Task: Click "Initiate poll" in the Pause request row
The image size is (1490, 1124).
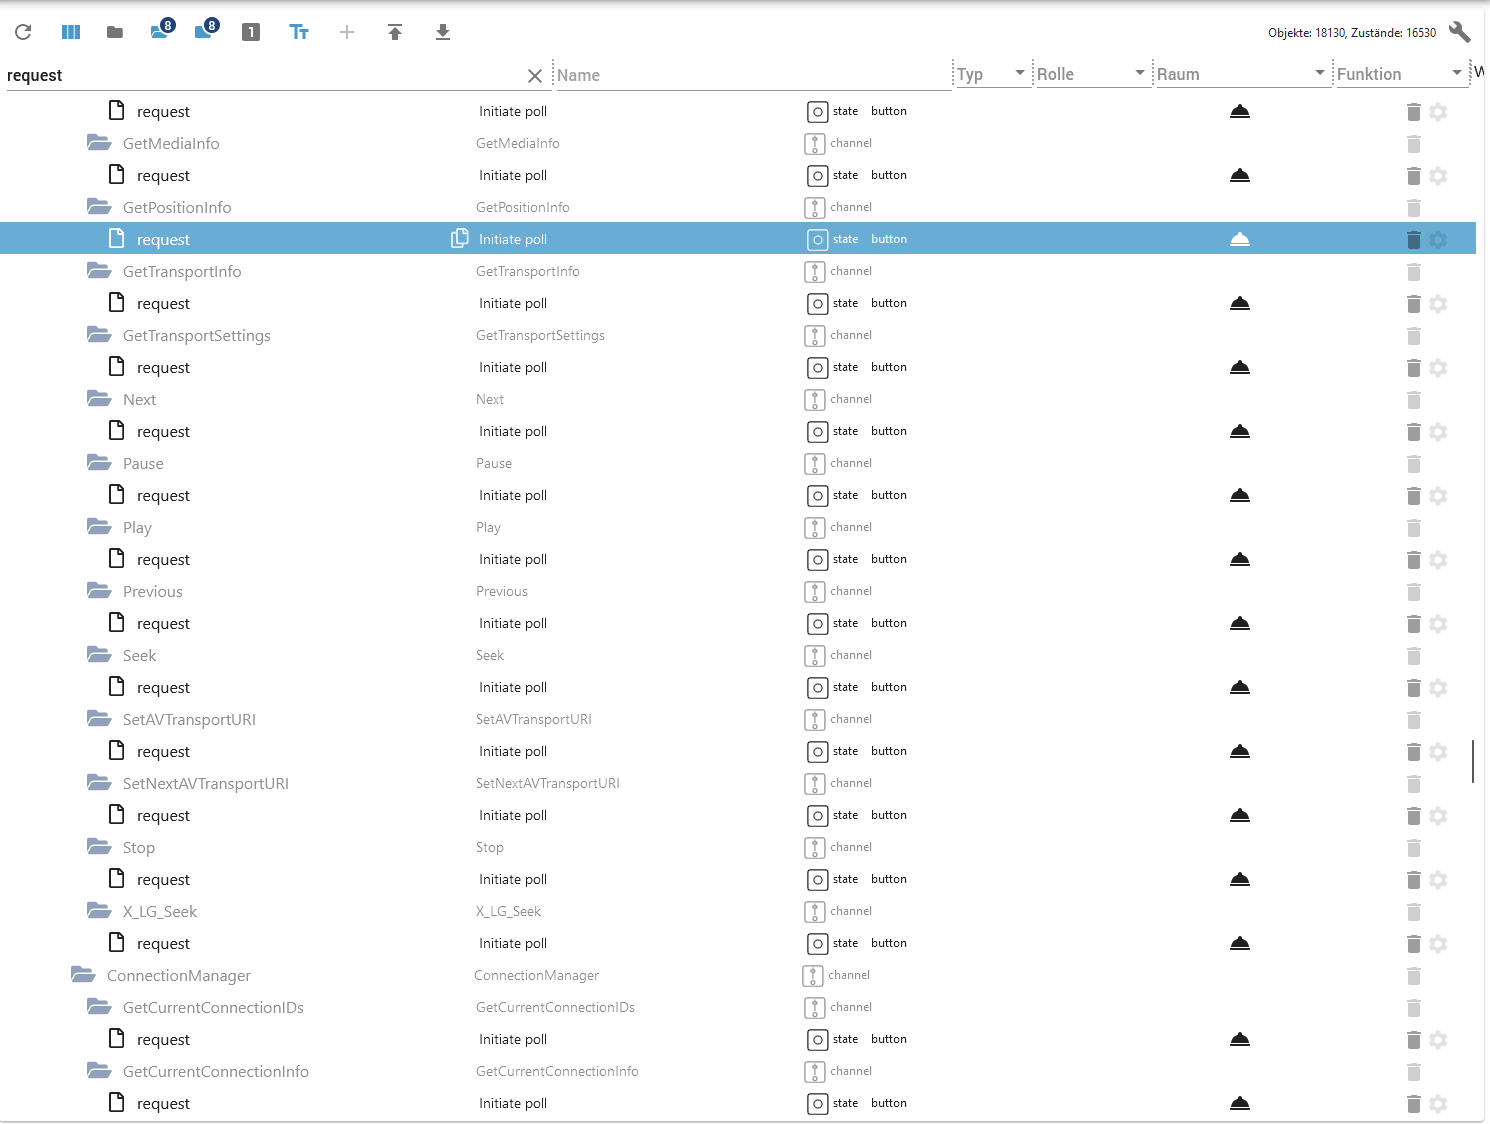Action: pyautogui.click(x=513, y=495)
